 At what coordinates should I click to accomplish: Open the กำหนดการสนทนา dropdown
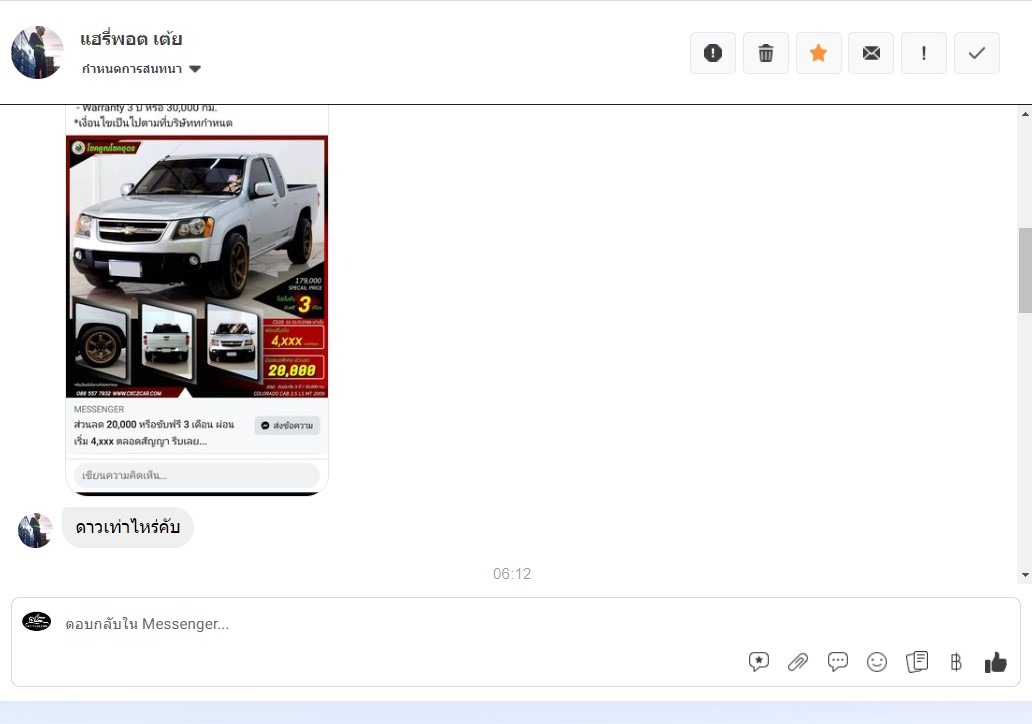point(141,69)
